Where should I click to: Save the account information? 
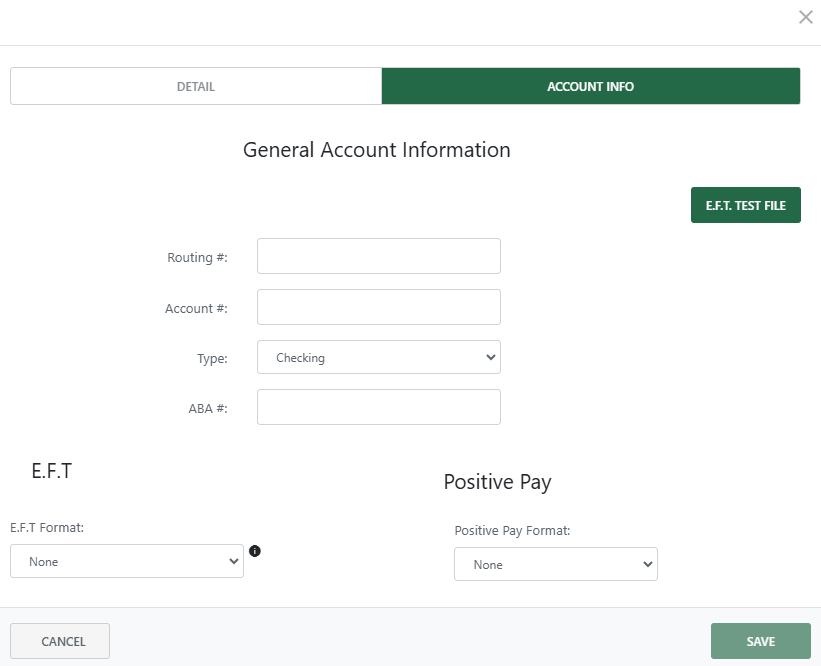click(760, 641)
